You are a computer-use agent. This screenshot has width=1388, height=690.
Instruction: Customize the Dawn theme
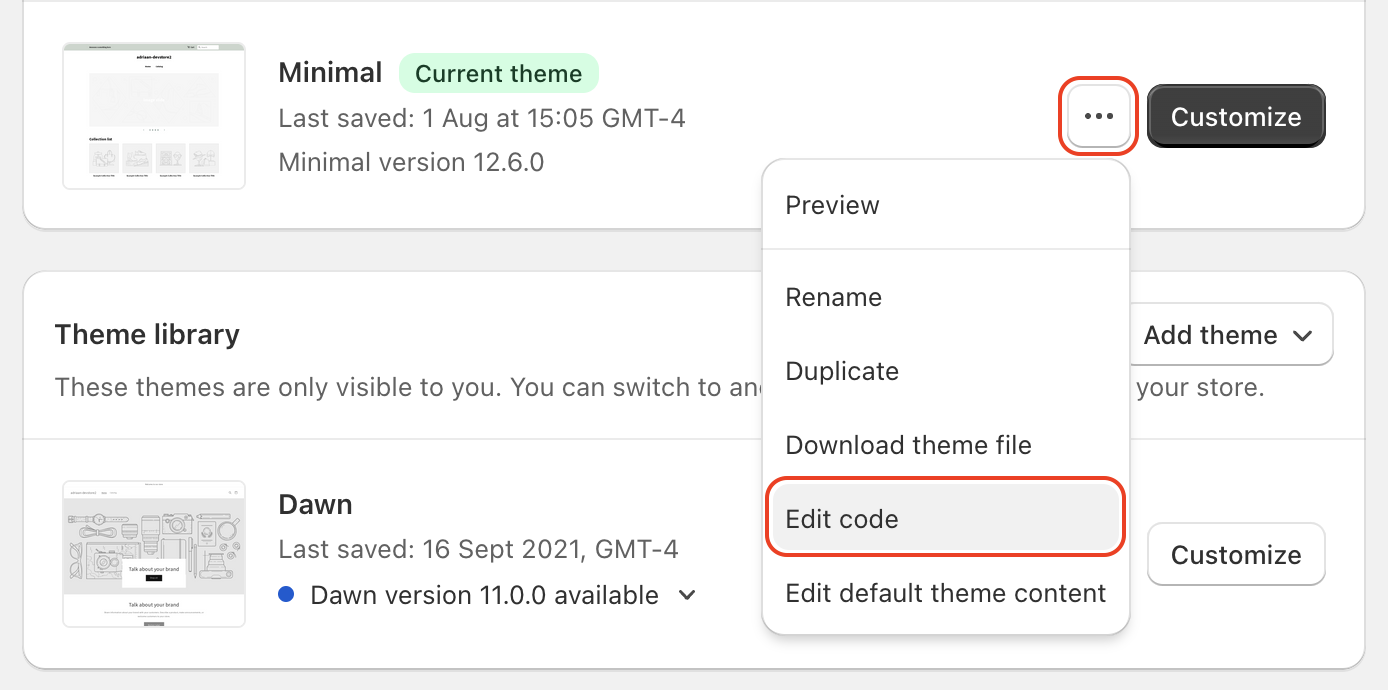click(1236, 554)
